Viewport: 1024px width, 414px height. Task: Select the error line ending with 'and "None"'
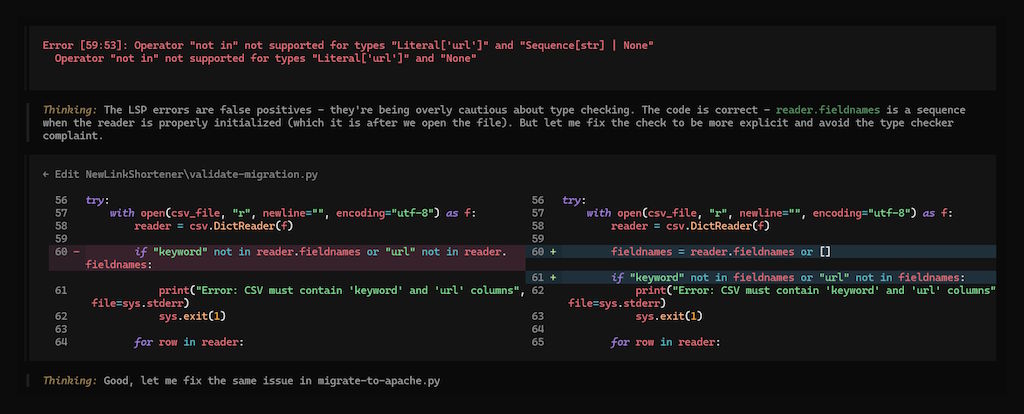[x=266, y=59]
